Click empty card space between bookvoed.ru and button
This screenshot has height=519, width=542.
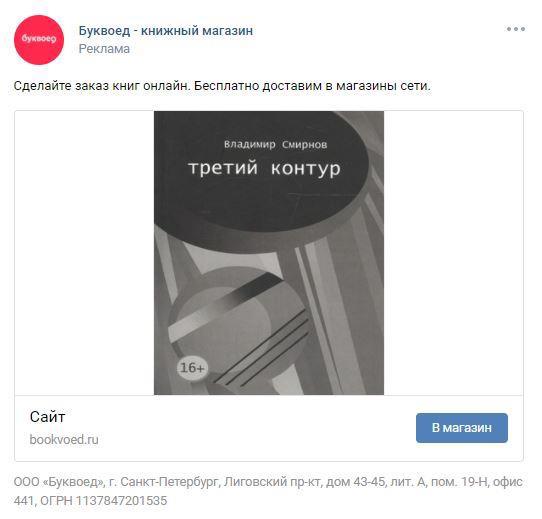point(256,429)
